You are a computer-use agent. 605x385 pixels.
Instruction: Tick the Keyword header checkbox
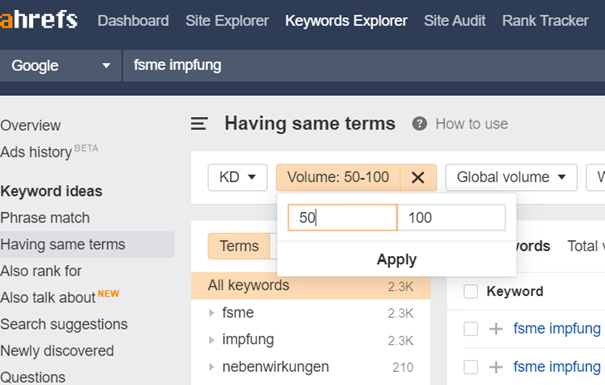click(x=471, y=291)
